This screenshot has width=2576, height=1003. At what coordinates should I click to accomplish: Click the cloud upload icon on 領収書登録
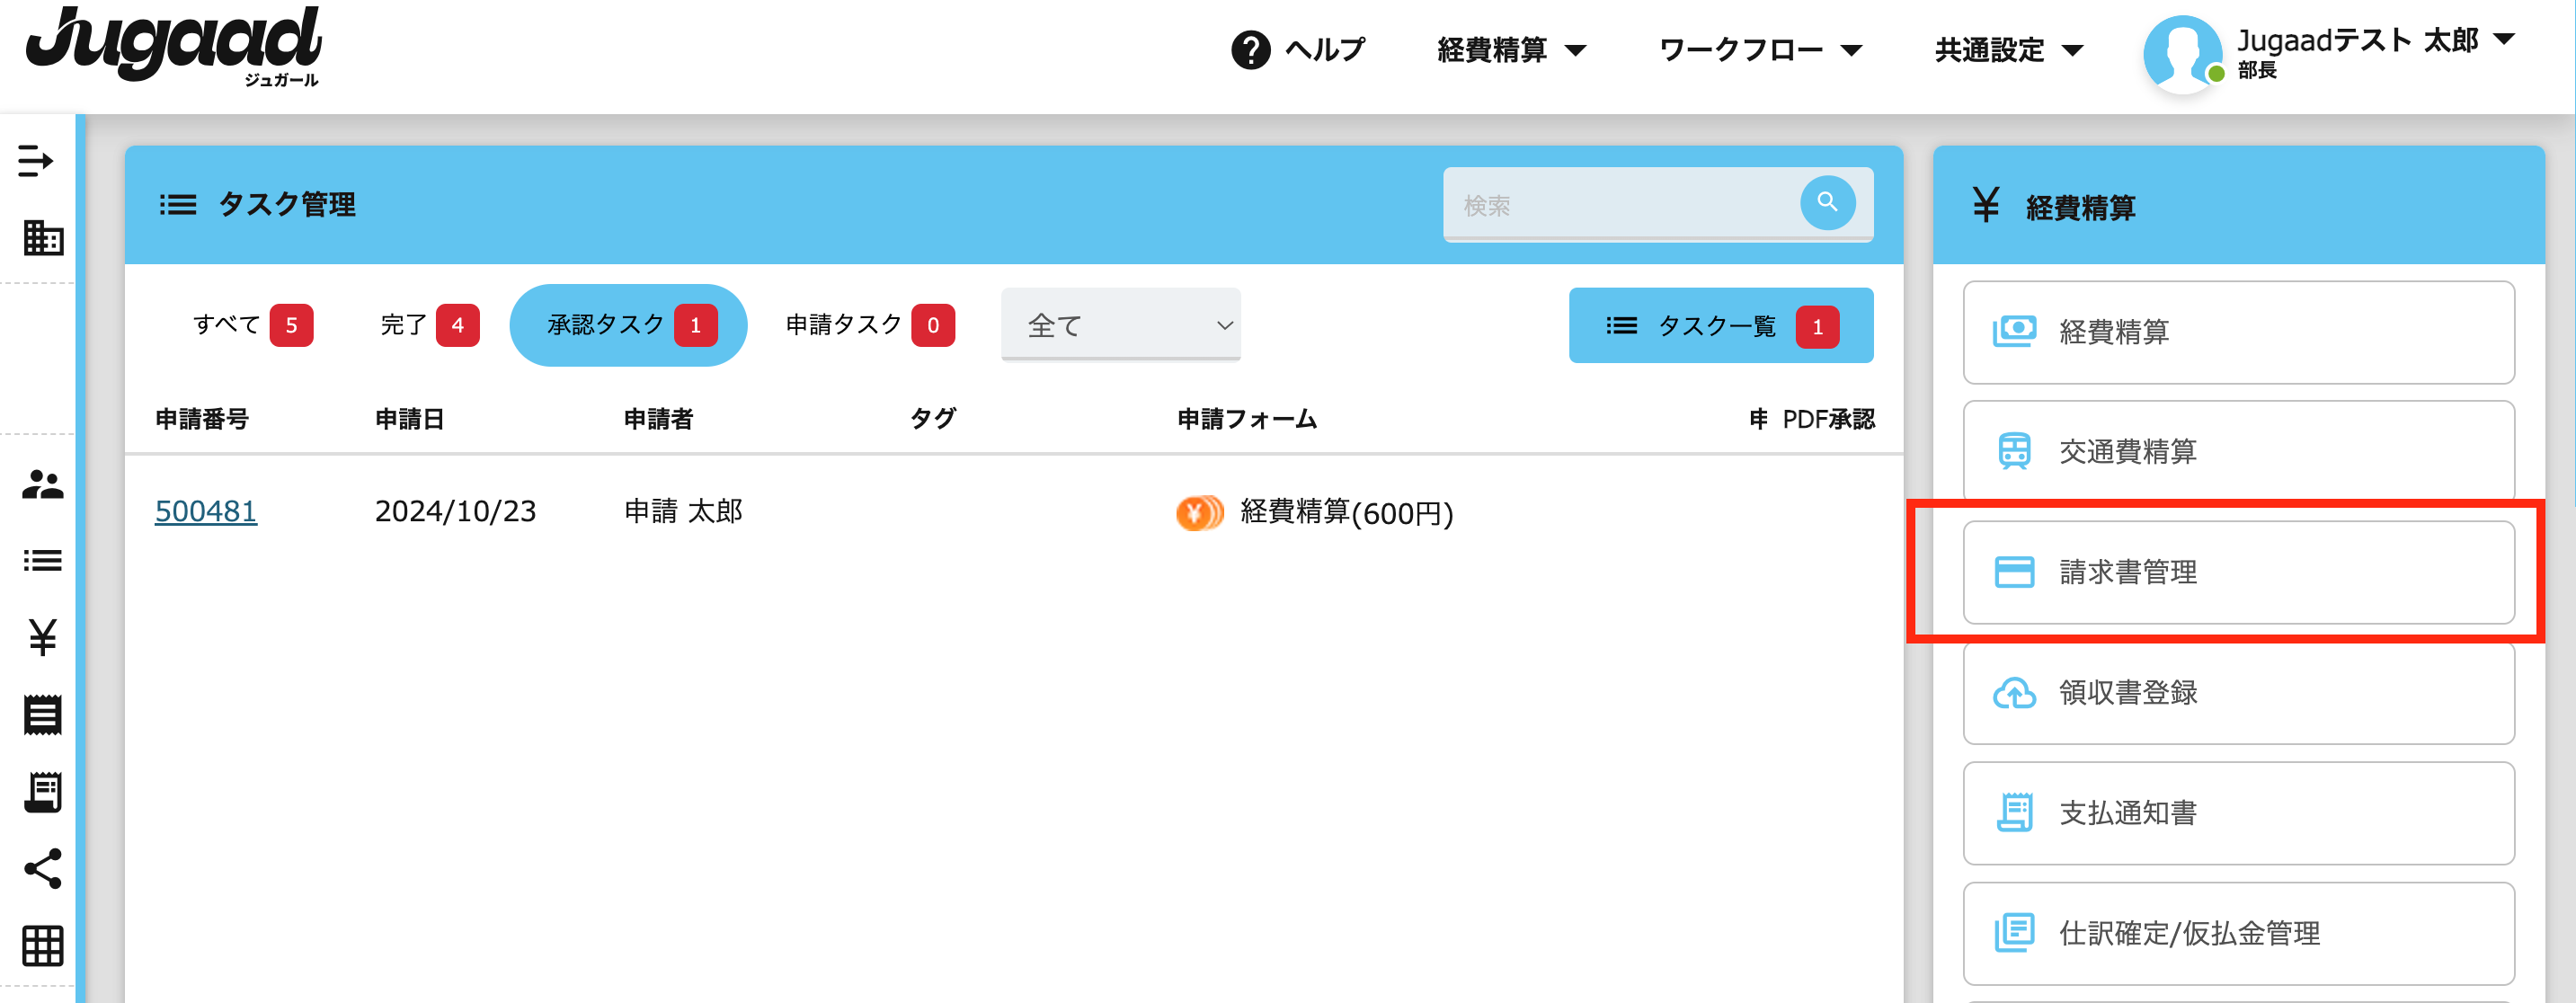[2014, 692]
